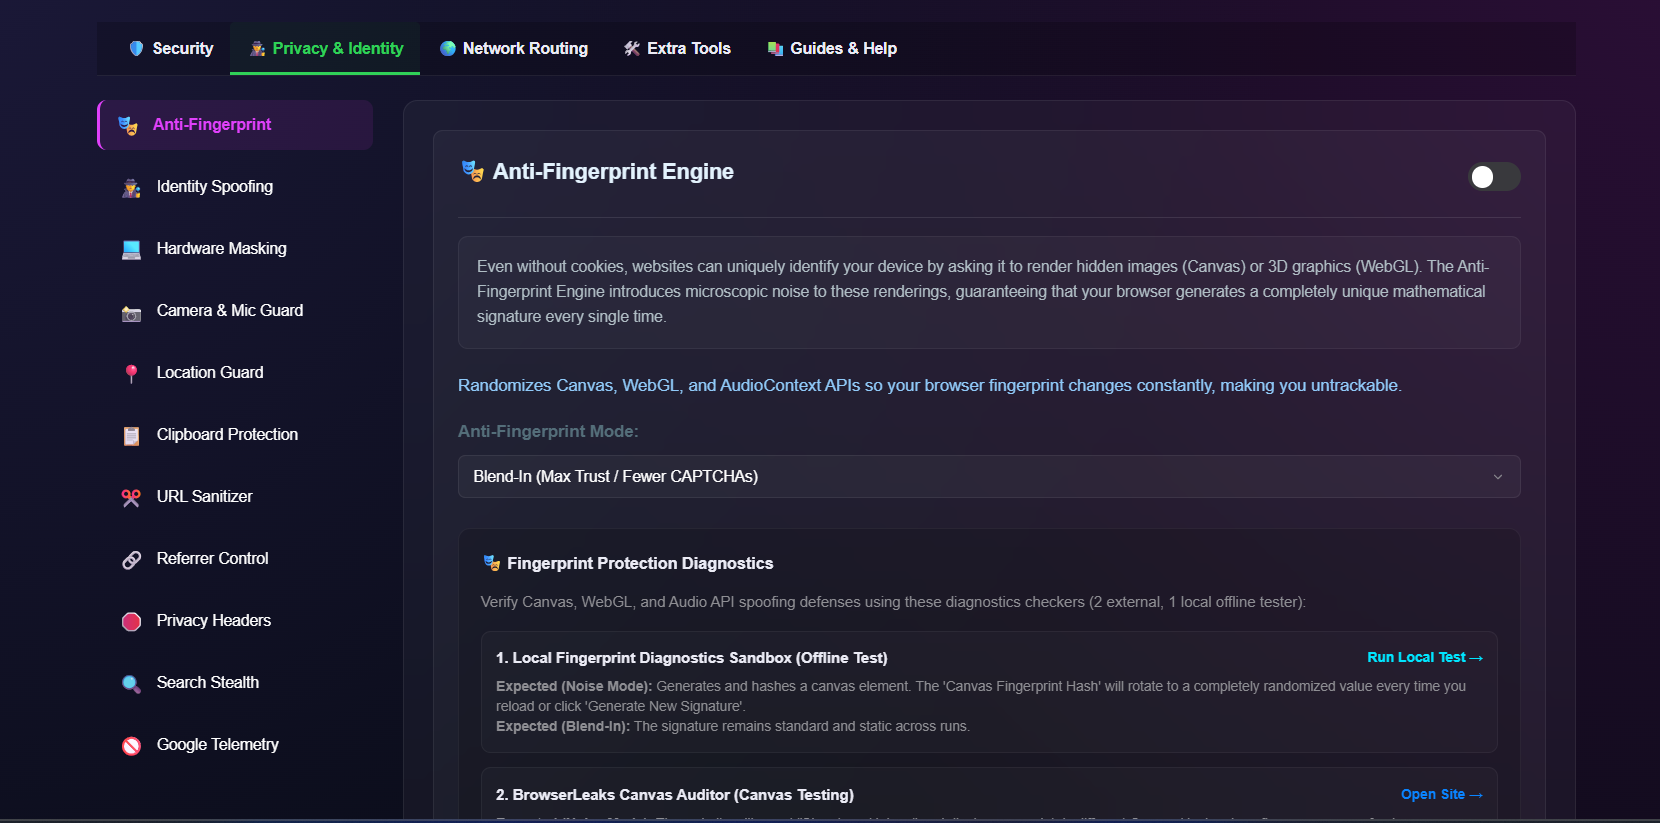Click the Expected (Blend-In) description text
The width and height of the screenshot is (1660, 823).
pyautogui.click(x=733, y=726)
